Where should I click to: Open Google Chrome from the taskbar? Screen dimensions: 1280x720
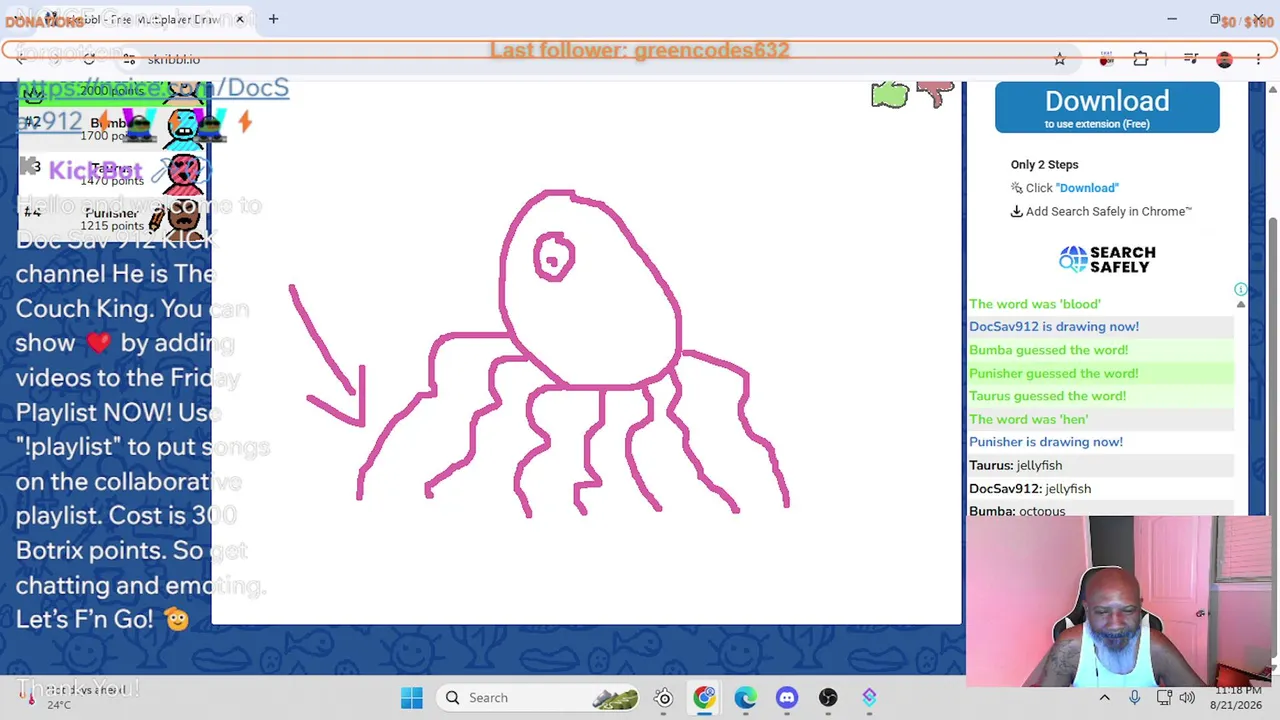click(705, 698)
